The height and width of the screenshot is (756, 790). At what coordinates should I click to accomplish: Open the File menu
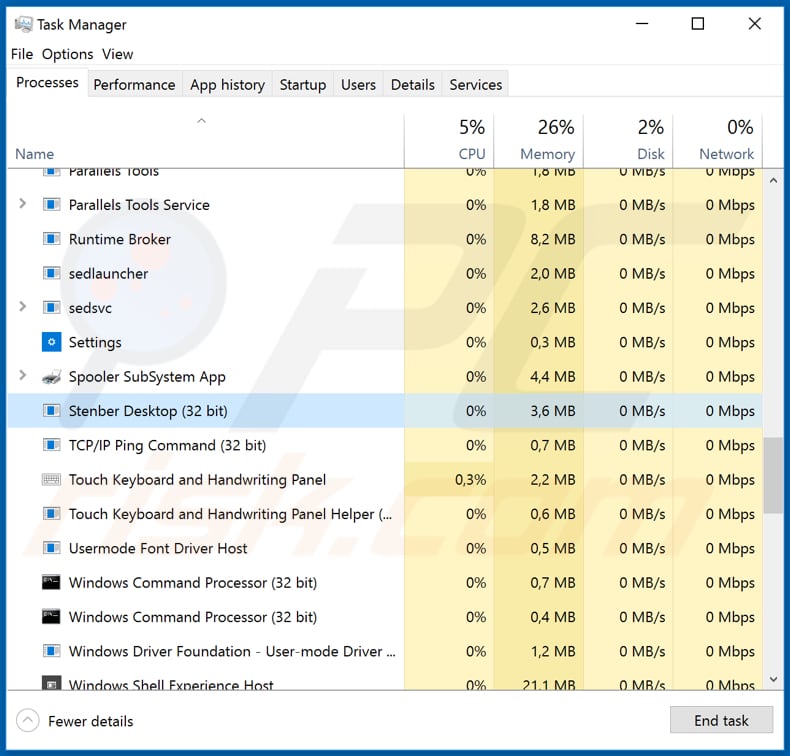(x=22, y=54)
